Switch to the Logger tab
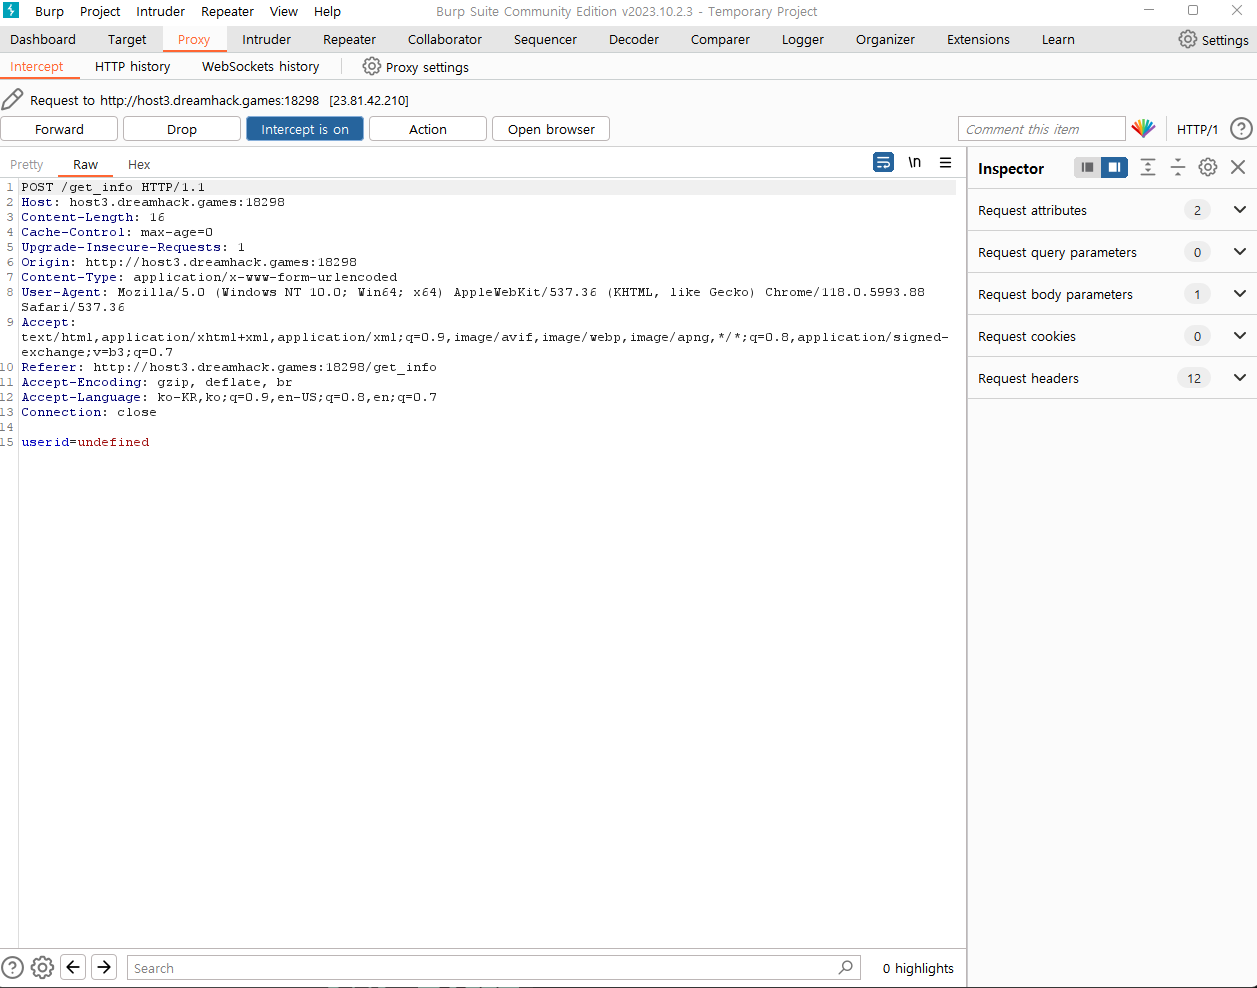 coord(803,39)
